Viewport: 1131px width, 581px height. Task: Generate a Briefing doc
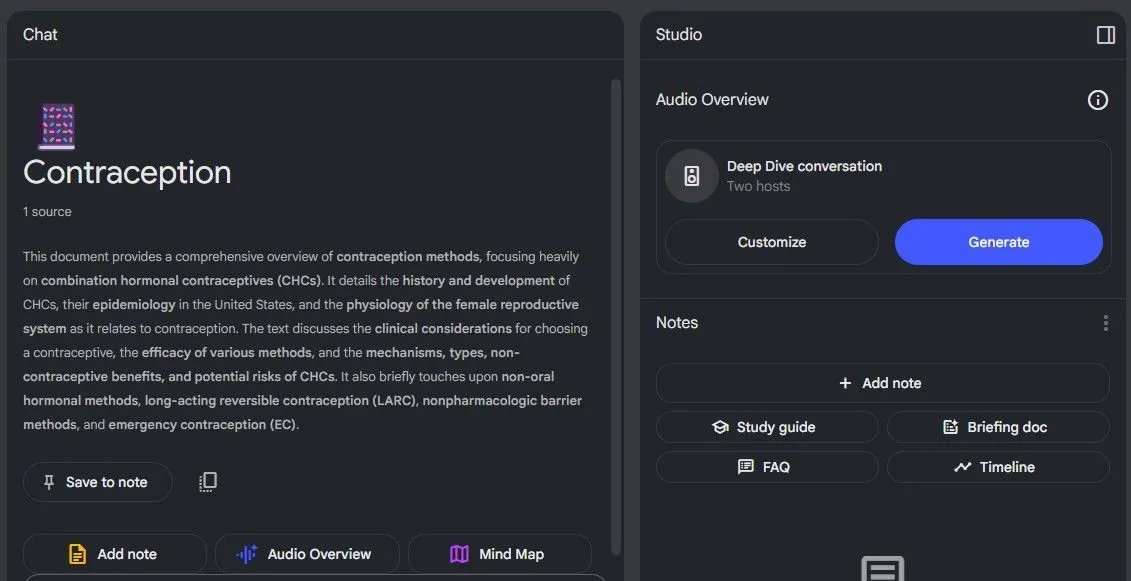[x=997, y=427]
